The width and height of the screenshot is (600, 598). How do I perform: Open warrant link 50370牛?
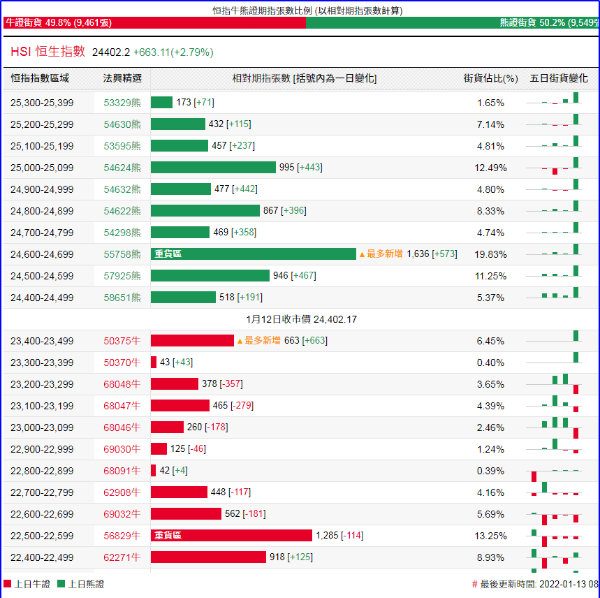point(122,362)
